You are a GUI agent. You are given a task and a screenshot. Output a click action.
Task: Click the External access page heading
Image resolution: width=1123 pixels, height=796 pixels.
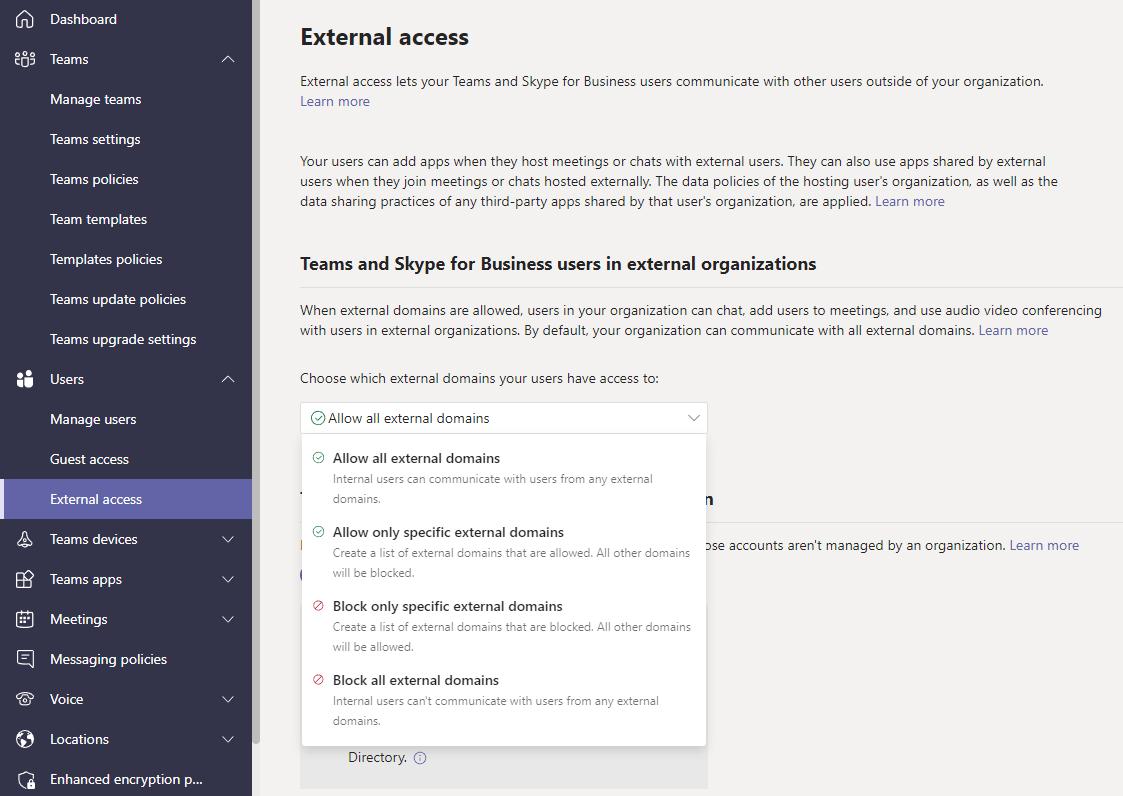(385, 37)
